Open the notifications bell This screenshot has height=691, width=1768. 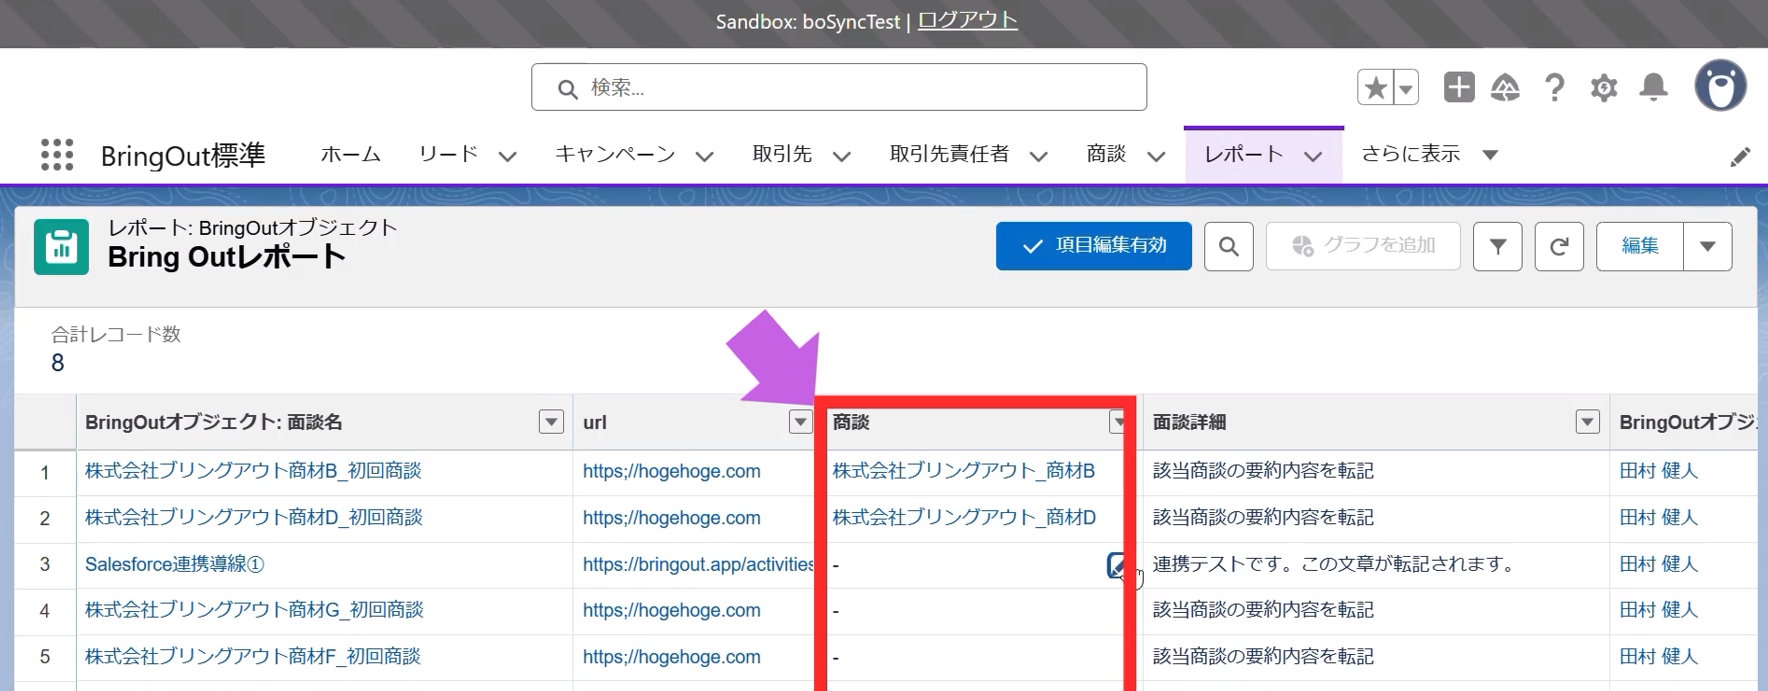pyautogui.click(x=1653, y=87)
